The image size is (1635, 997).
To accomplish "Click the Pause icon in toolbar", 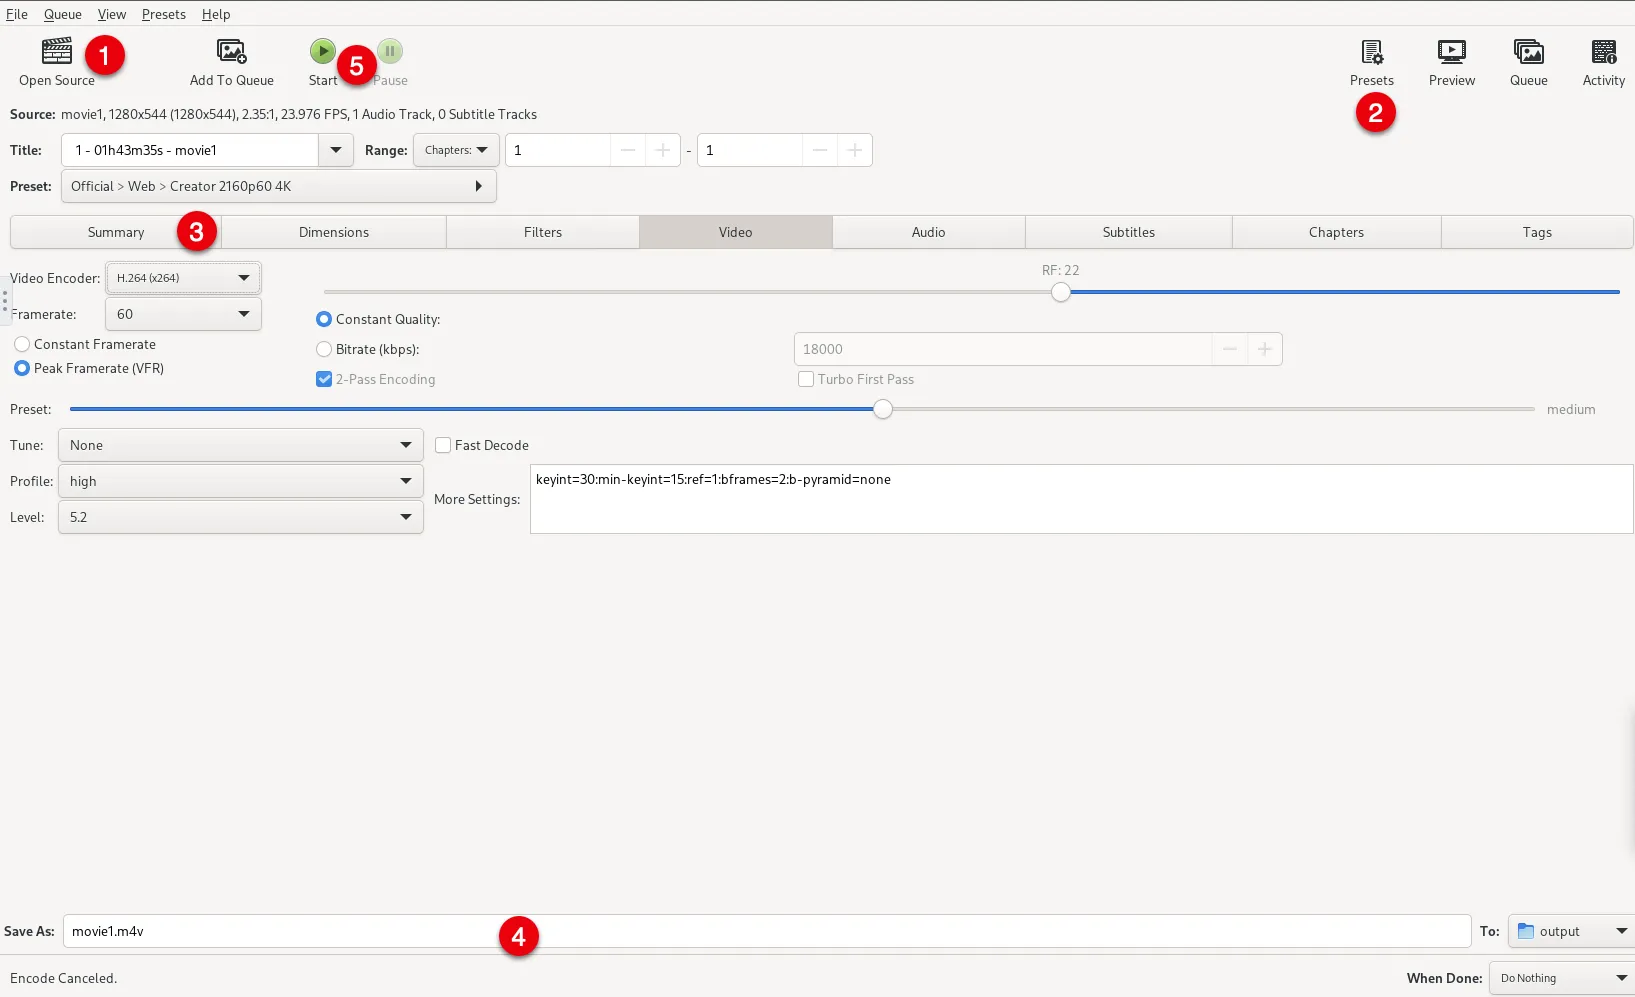I will point(390,51).
